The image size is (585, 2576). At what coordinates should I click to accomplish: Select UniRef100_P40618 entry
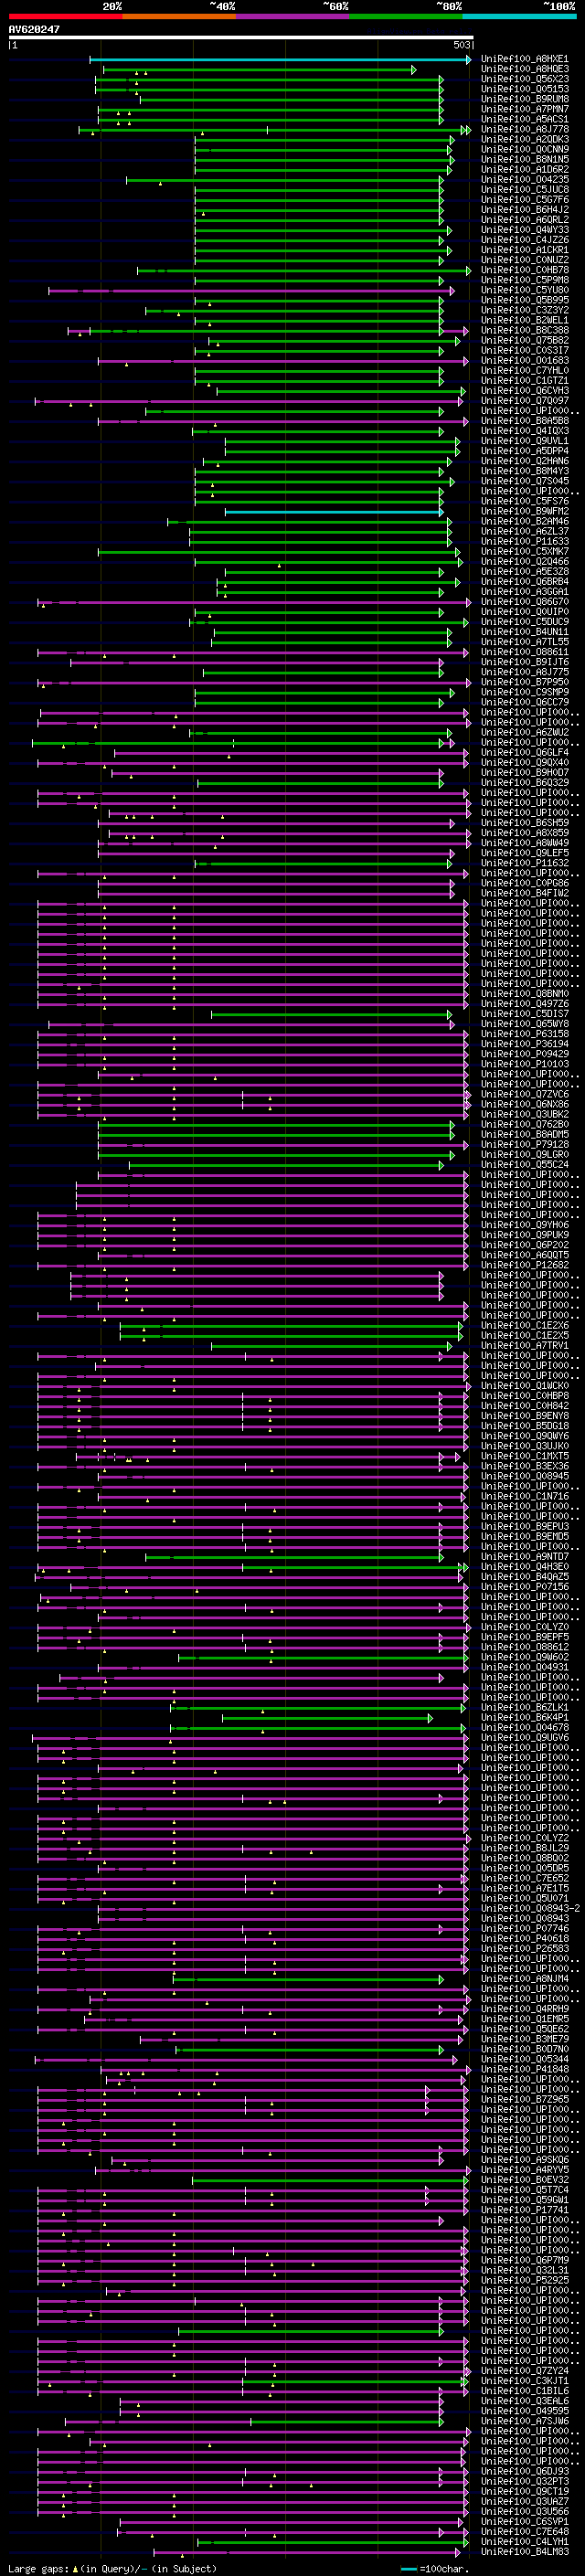point(524,1938)
